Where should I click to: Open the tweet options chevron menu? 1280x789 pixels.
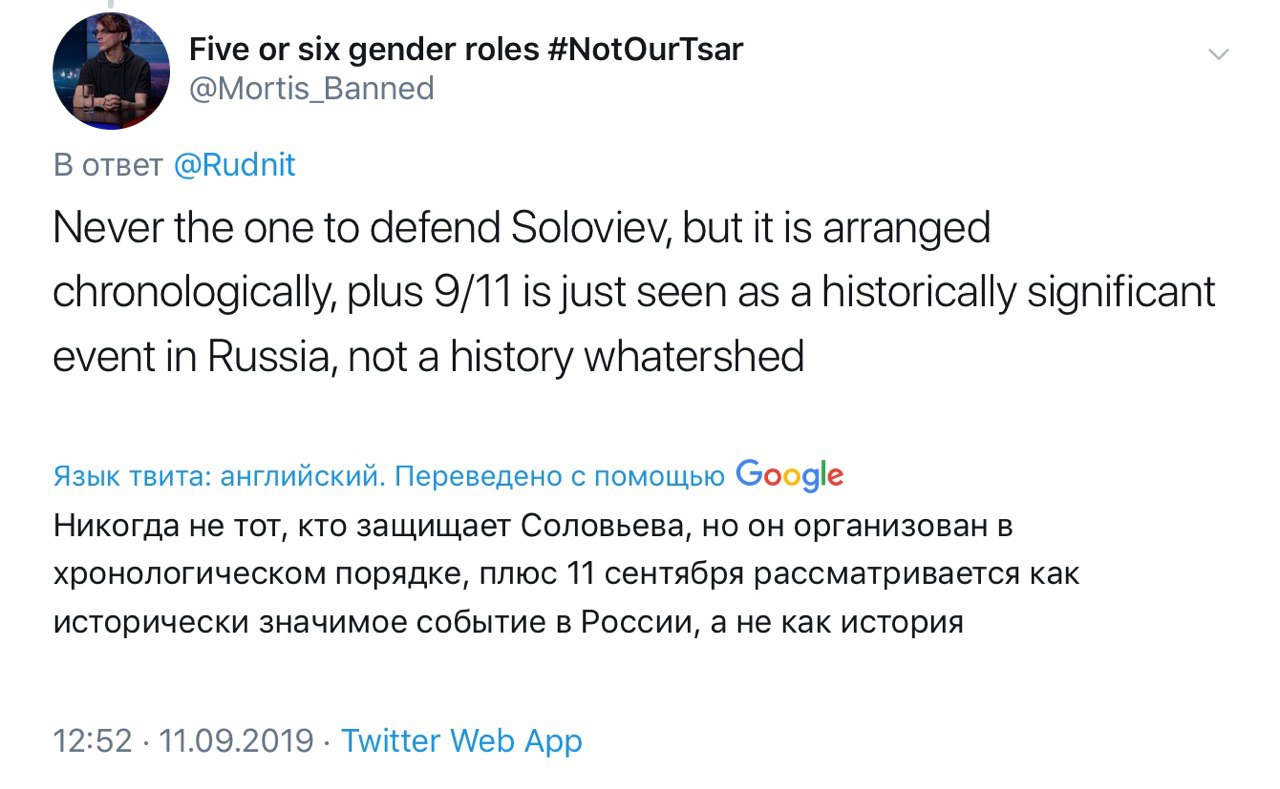[x=1218, y=55]
